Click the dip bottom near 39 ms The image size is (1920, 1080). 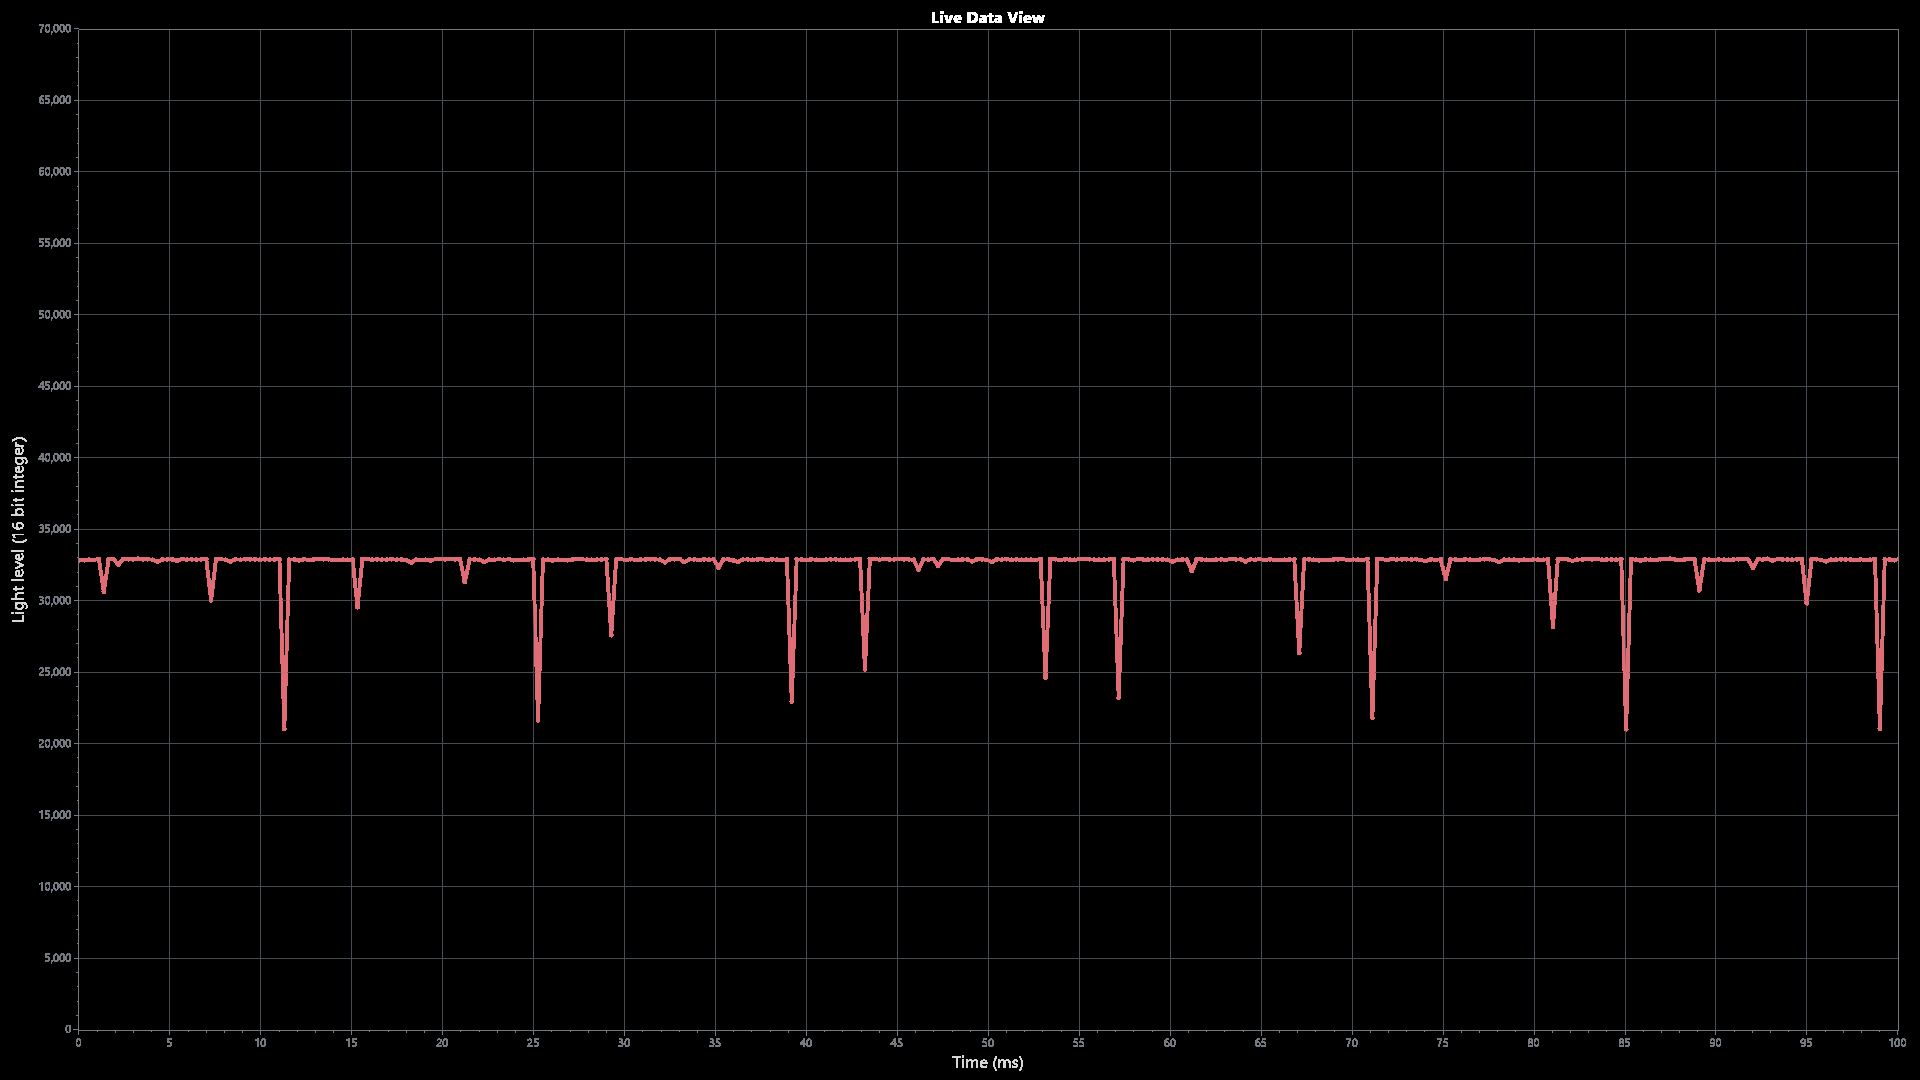pos(792,700)
